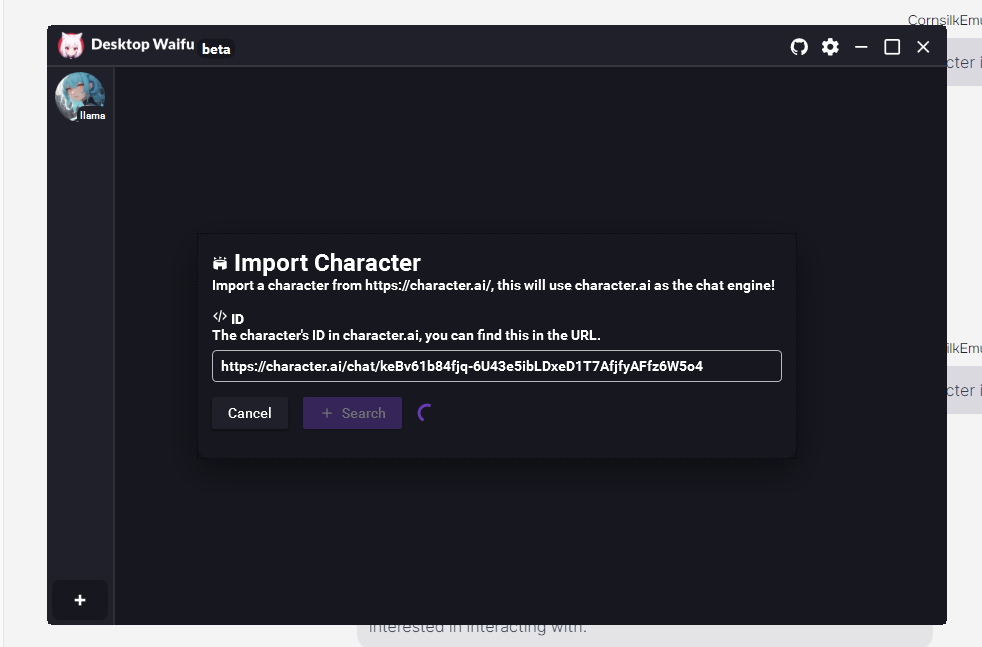The image size is (982, 647).
Task: Click the Search button
Action: 353,413
